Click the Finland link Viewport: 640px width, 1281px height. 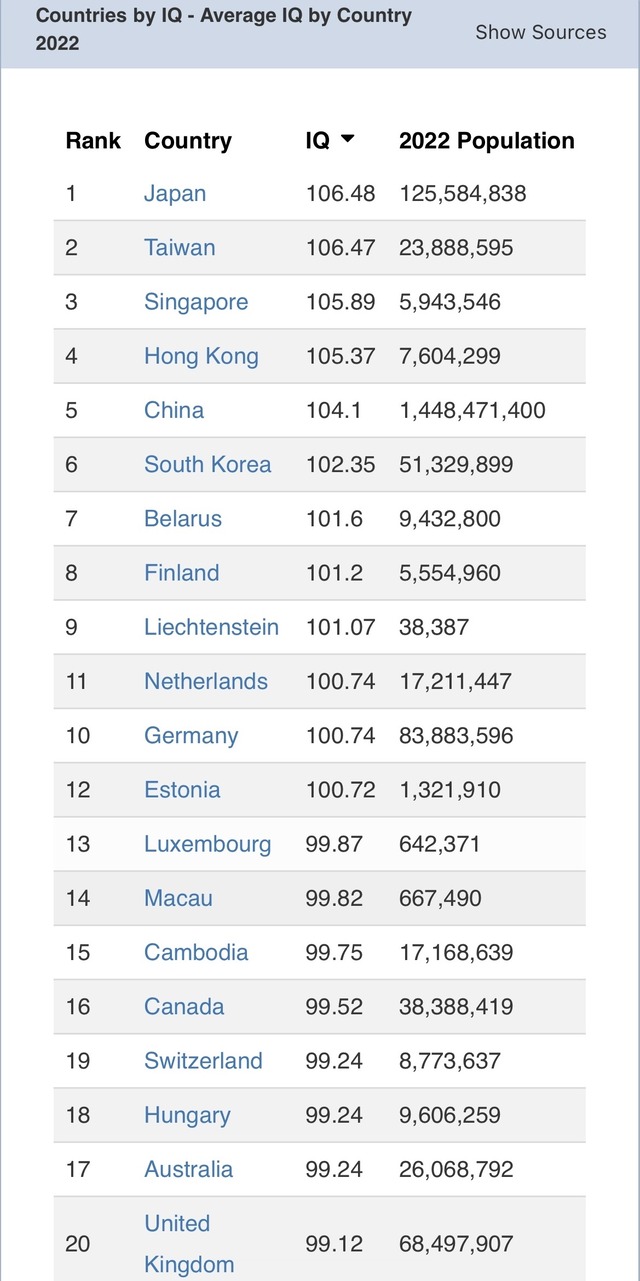click(x=181, y=573)
